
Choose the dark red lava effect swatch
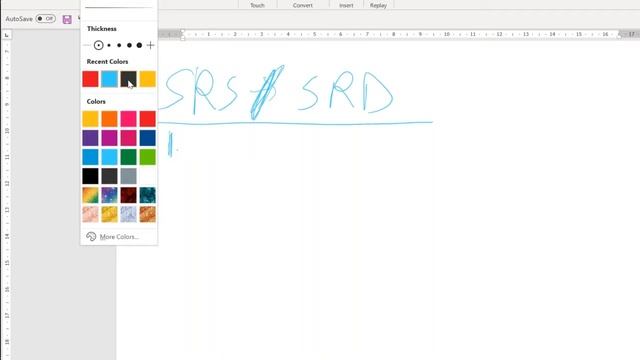(129, 195)
